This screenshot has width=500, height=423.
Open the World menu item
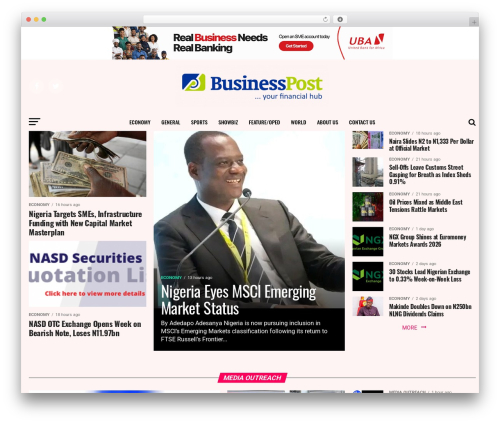tap(298, 122)
